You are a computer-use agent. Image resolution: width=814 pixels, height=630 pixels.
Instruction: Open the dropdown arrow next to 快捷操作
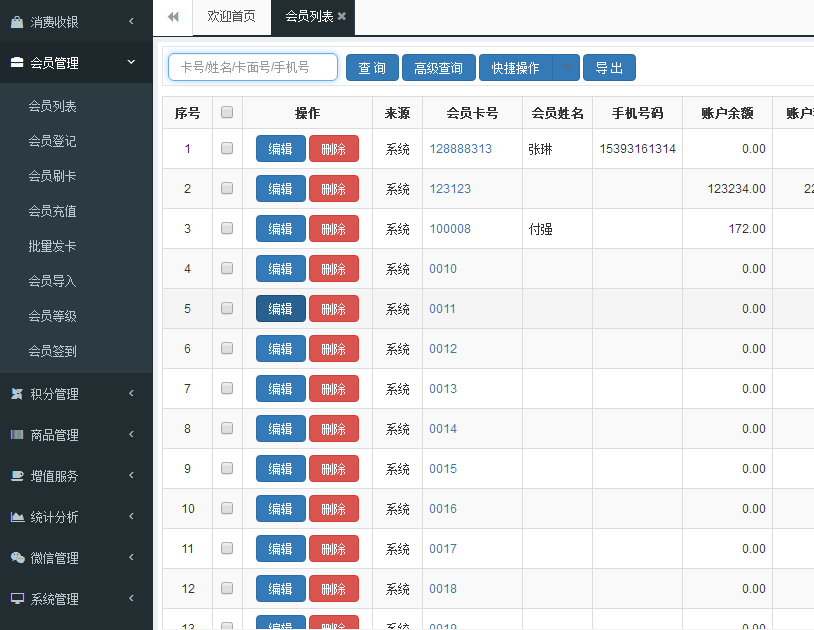[566, 68]
